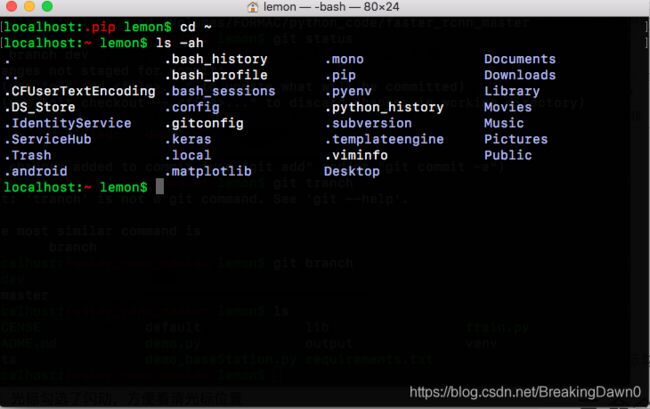
Task: Click the "localhost:.pip lemon$" prompt text
Action: point(87,27)
